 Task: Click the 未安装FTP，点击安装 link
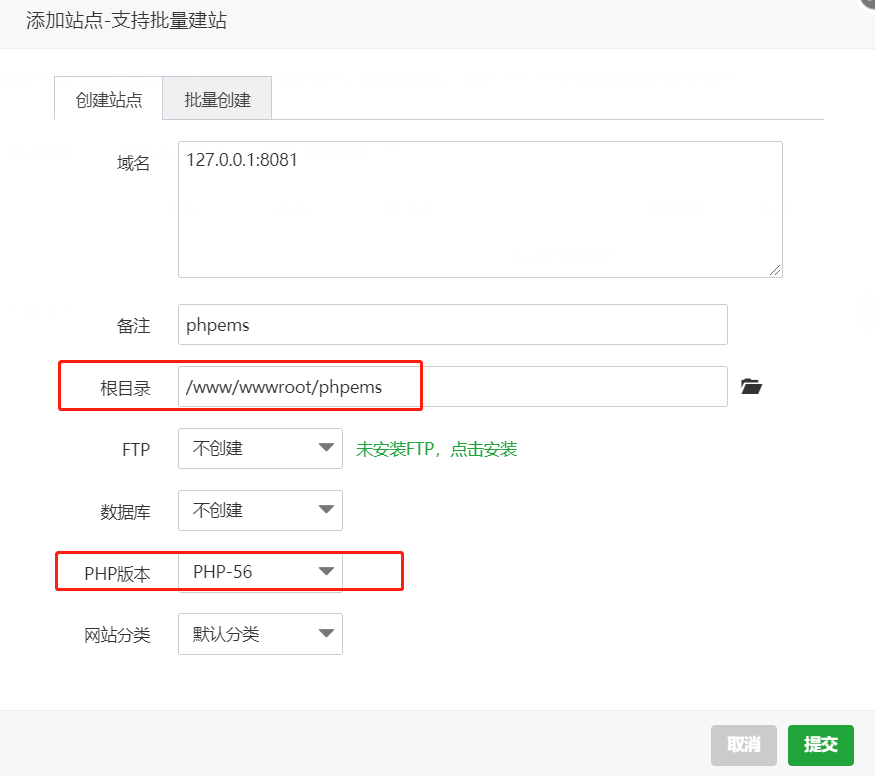pyautogui.click(x=436, y=450)
